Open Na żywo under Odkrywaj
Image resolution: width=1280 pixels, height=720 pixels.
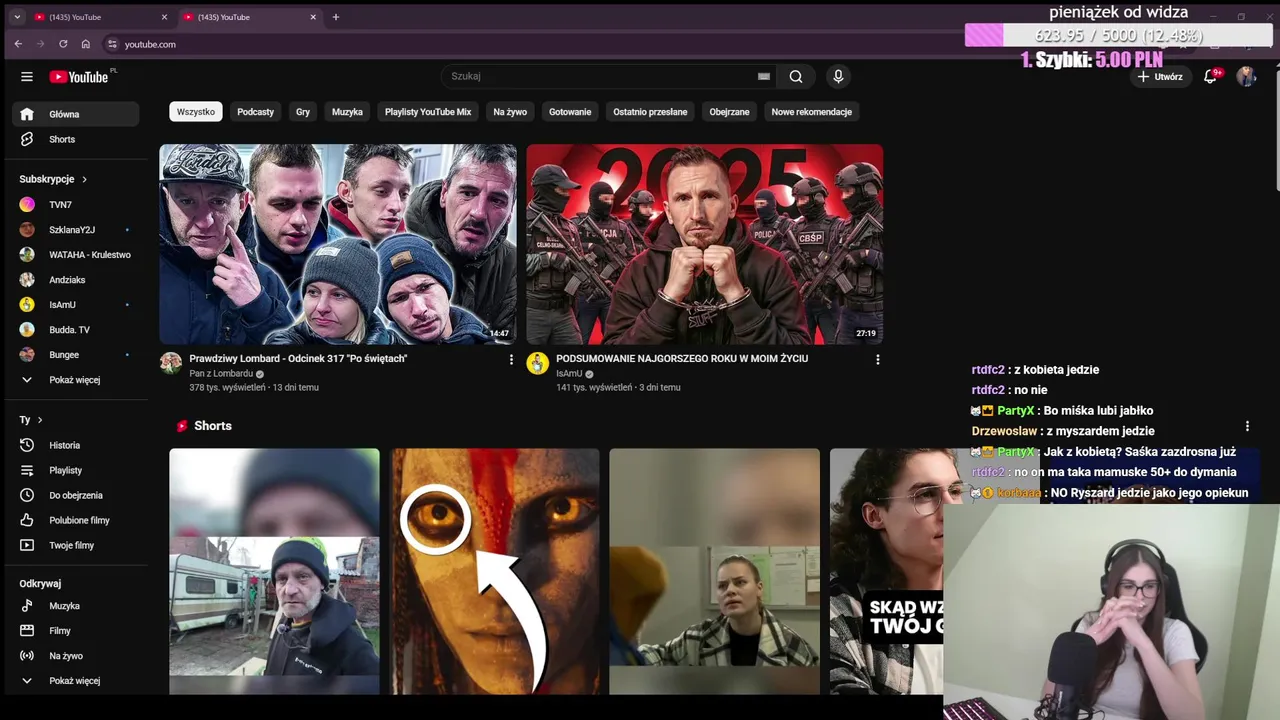tap(75, 656)
